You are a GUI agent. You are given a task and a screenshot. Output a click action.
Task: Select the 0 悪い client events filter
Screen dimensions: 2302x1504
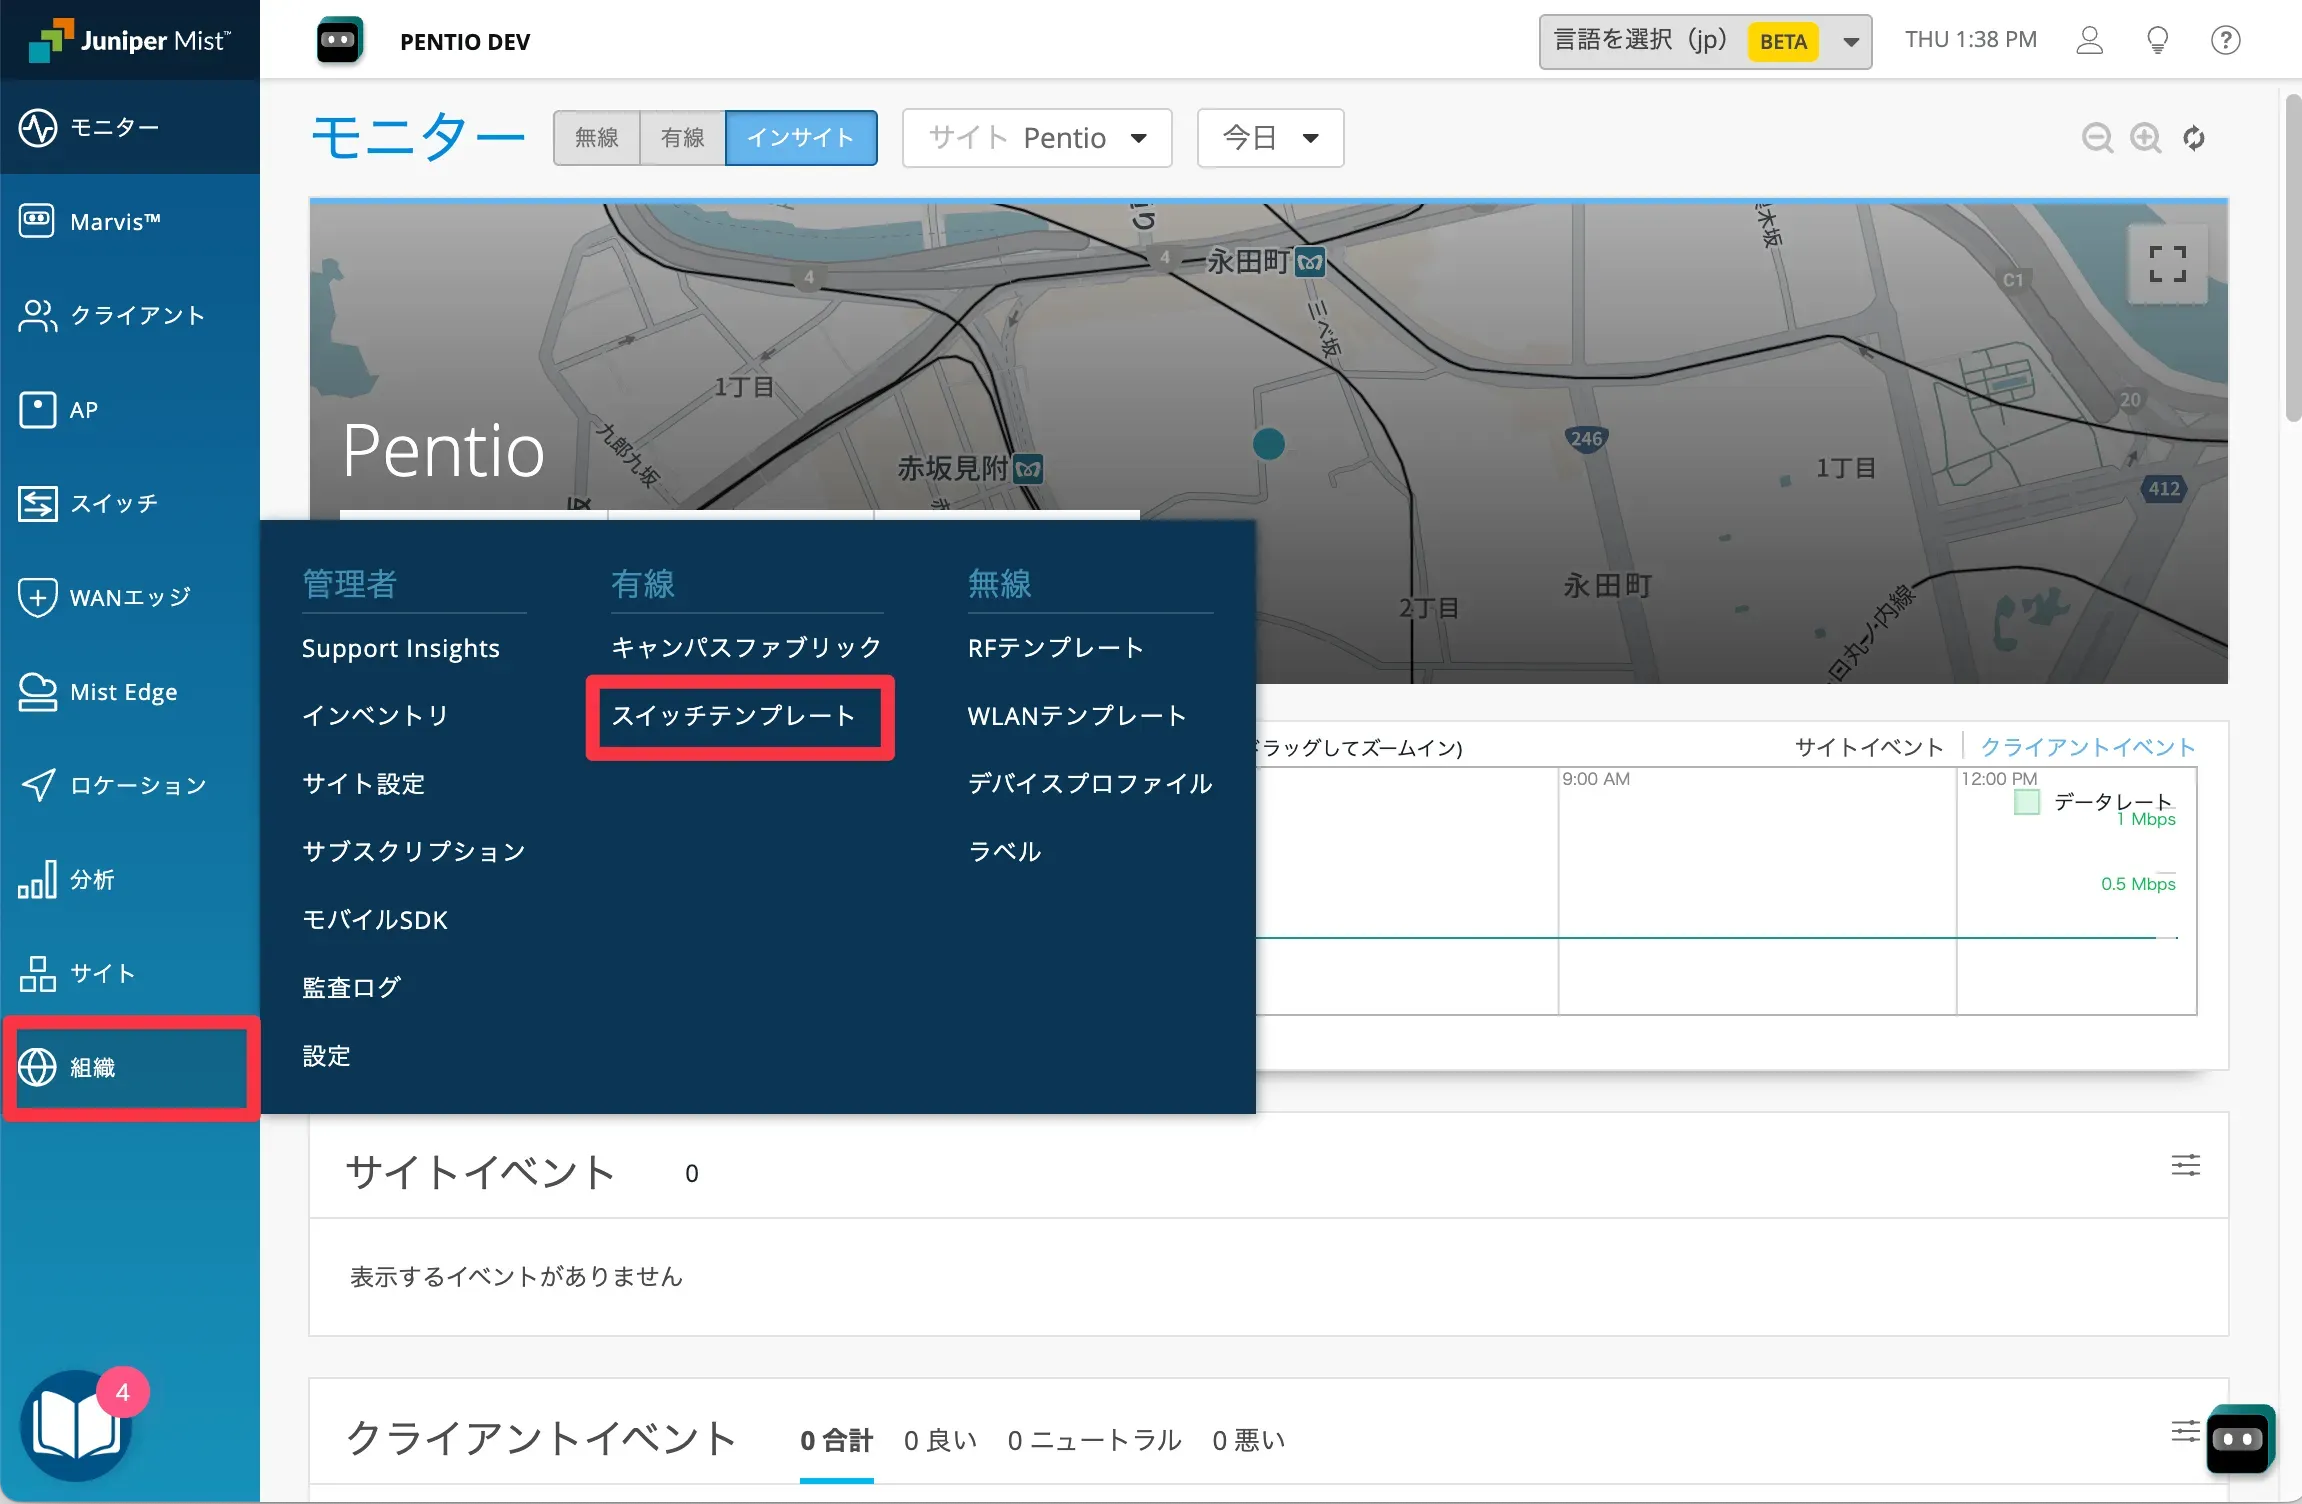pos(1248,1440)
